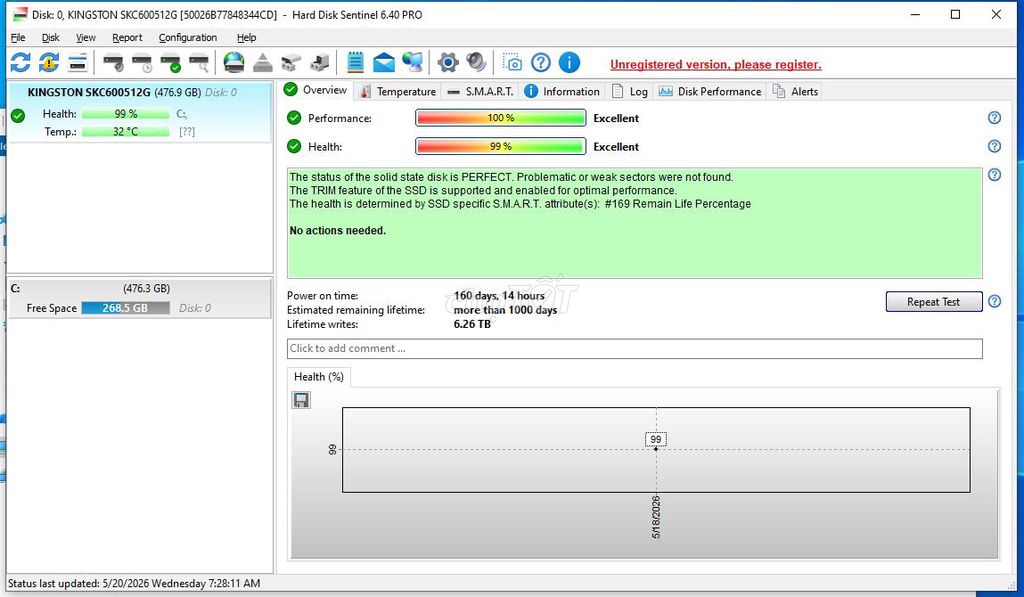The width and height of the screenshot is (1024, 597).
Task: Click the 99 data point on graph
Action: 656,448
